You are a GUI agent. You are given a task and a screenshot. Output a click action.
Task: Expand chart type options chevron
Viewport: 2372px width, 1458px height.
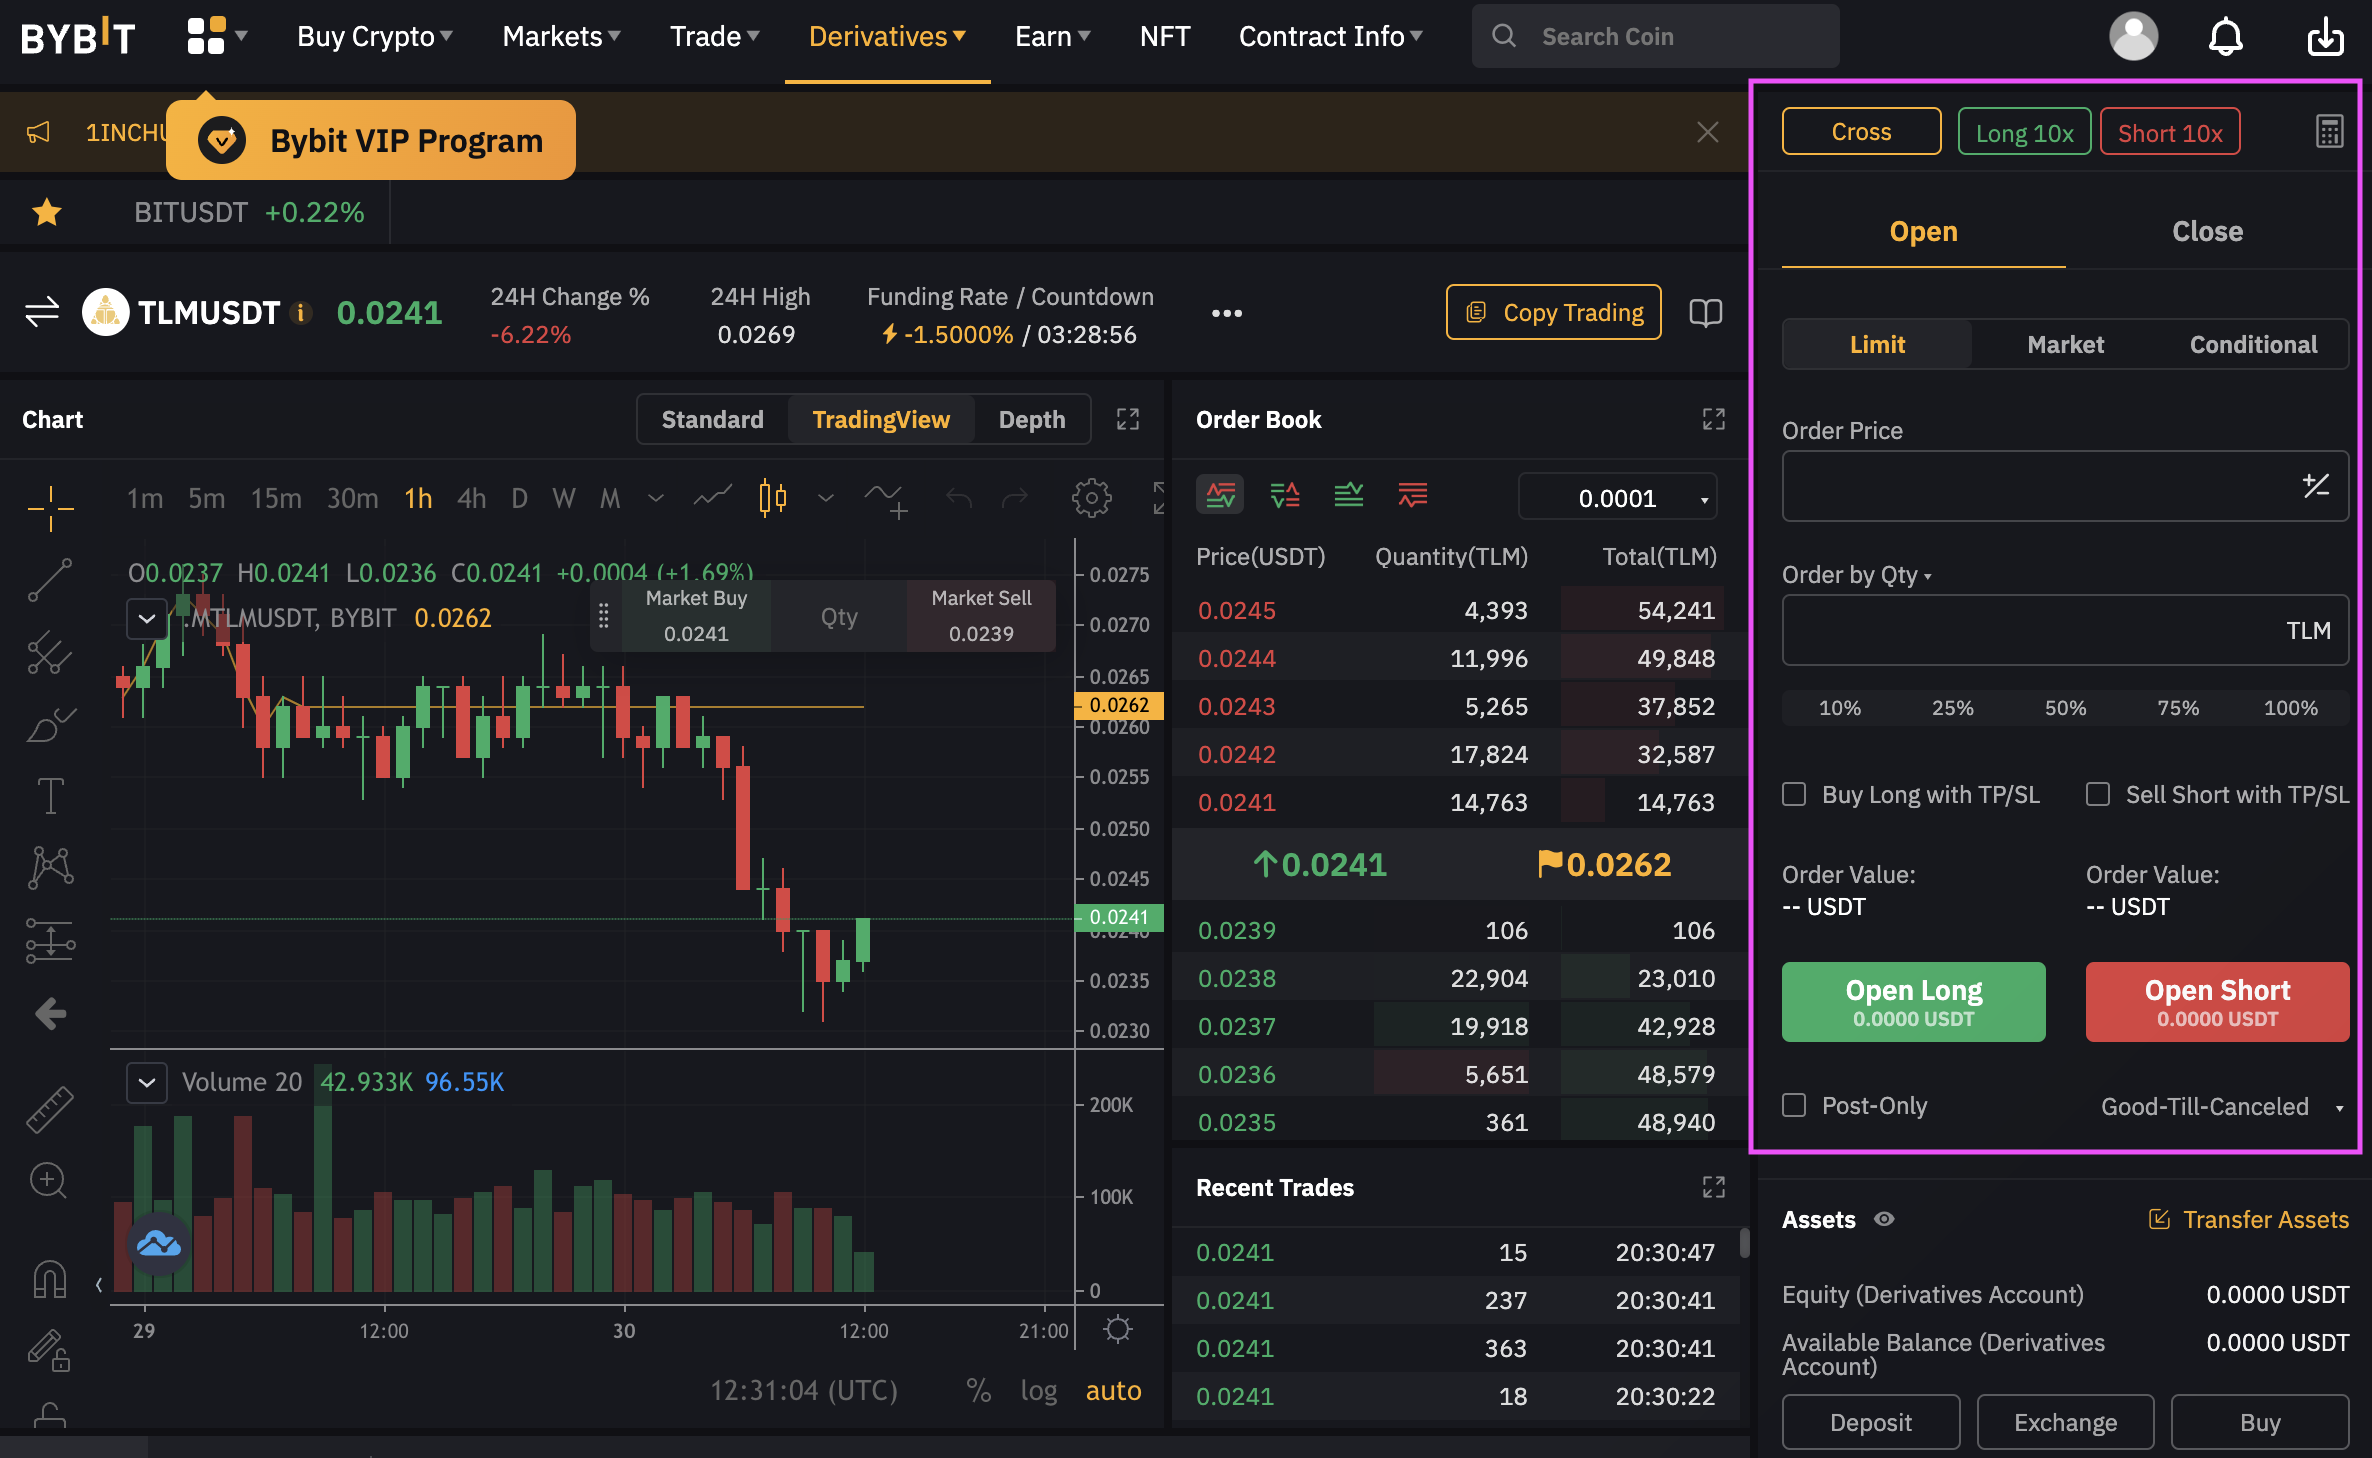[825, 498]
